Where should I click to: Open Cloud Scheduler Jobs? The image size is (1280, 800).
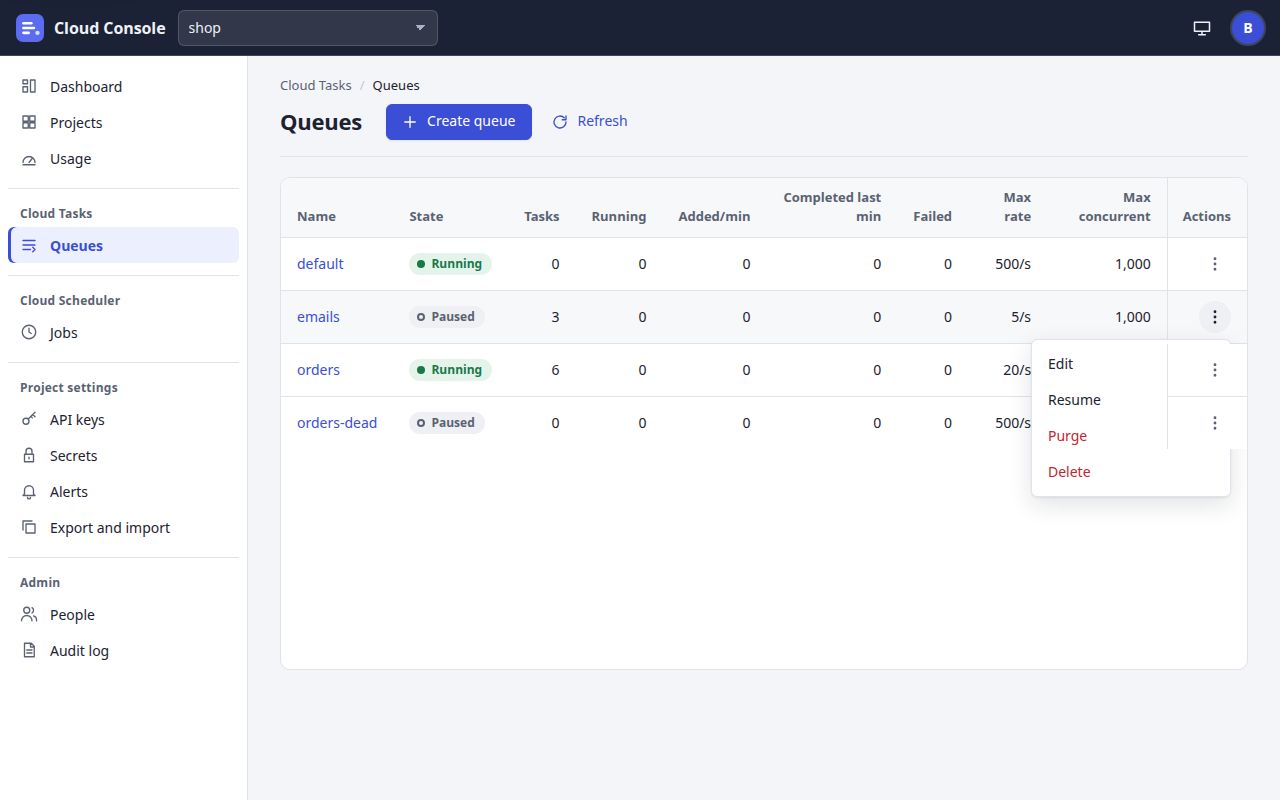point(123,333)
